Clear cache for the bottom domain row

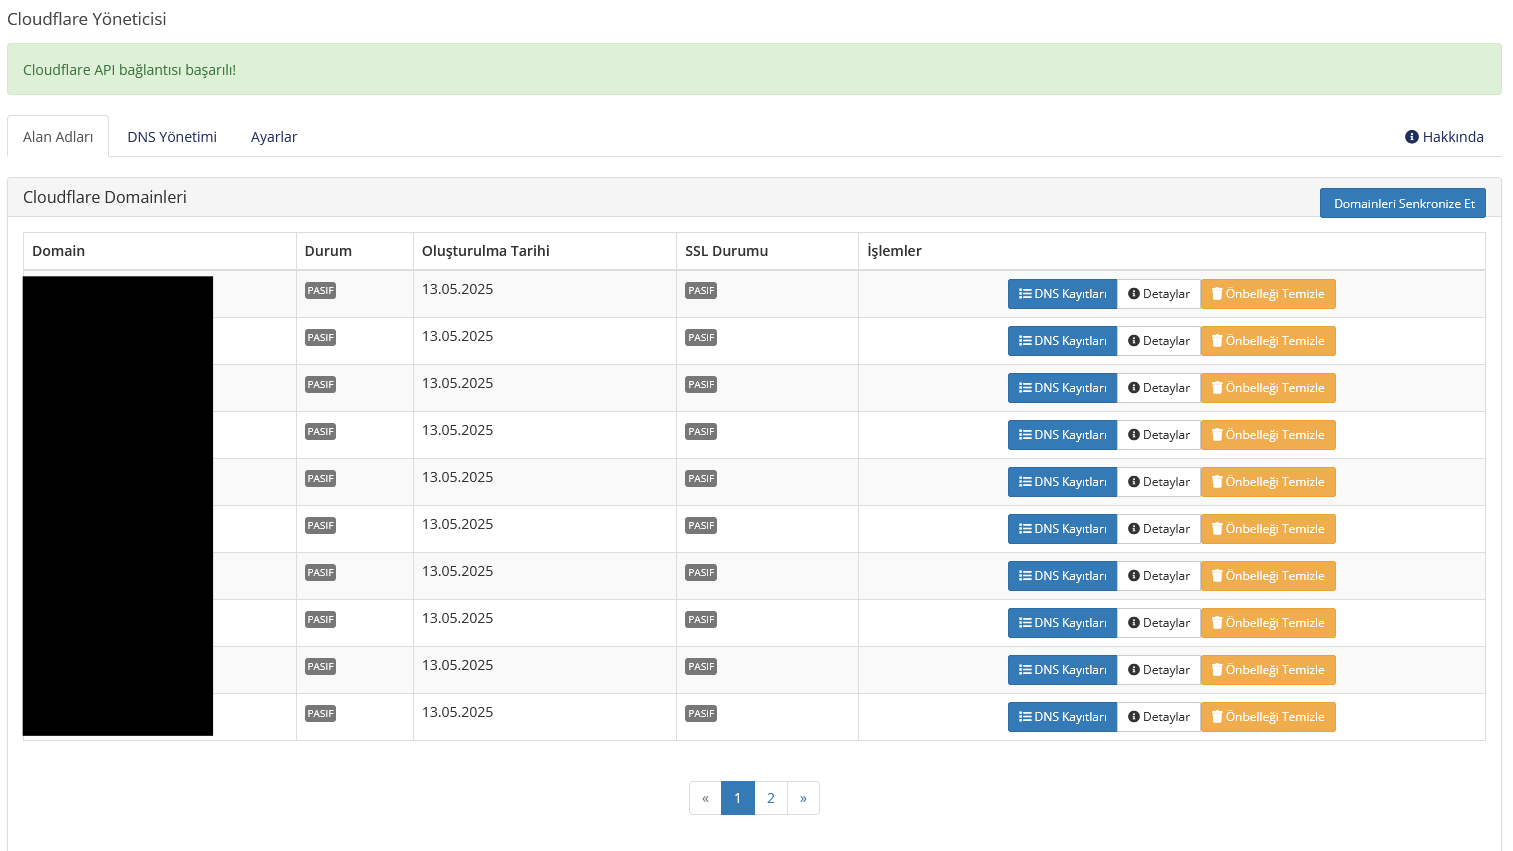pos(1268,717)
